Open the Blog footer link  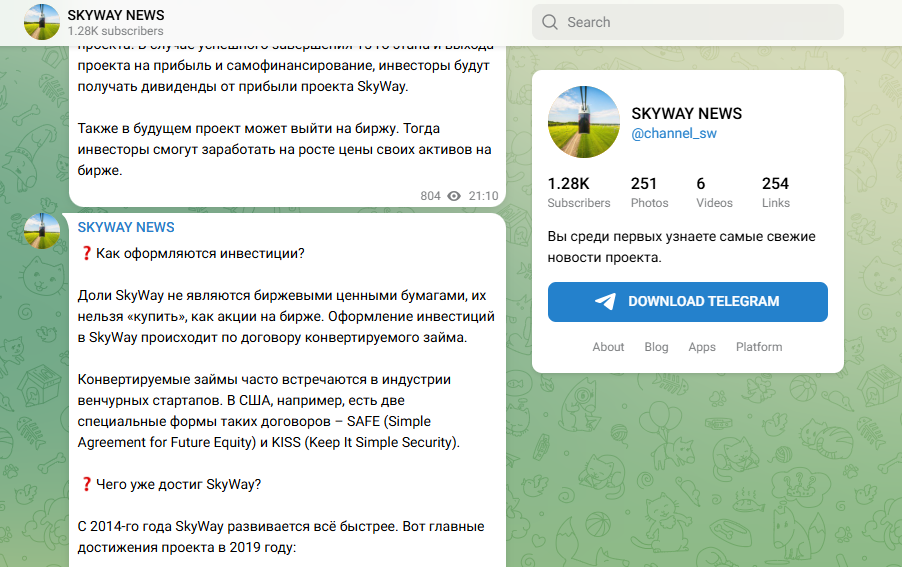coord(656,347)
